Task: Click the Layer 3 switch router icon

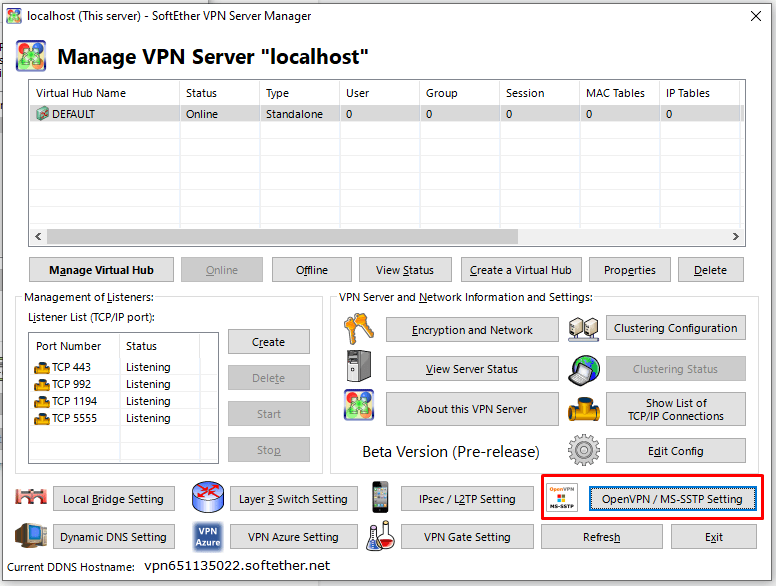Action: point(207,498)
